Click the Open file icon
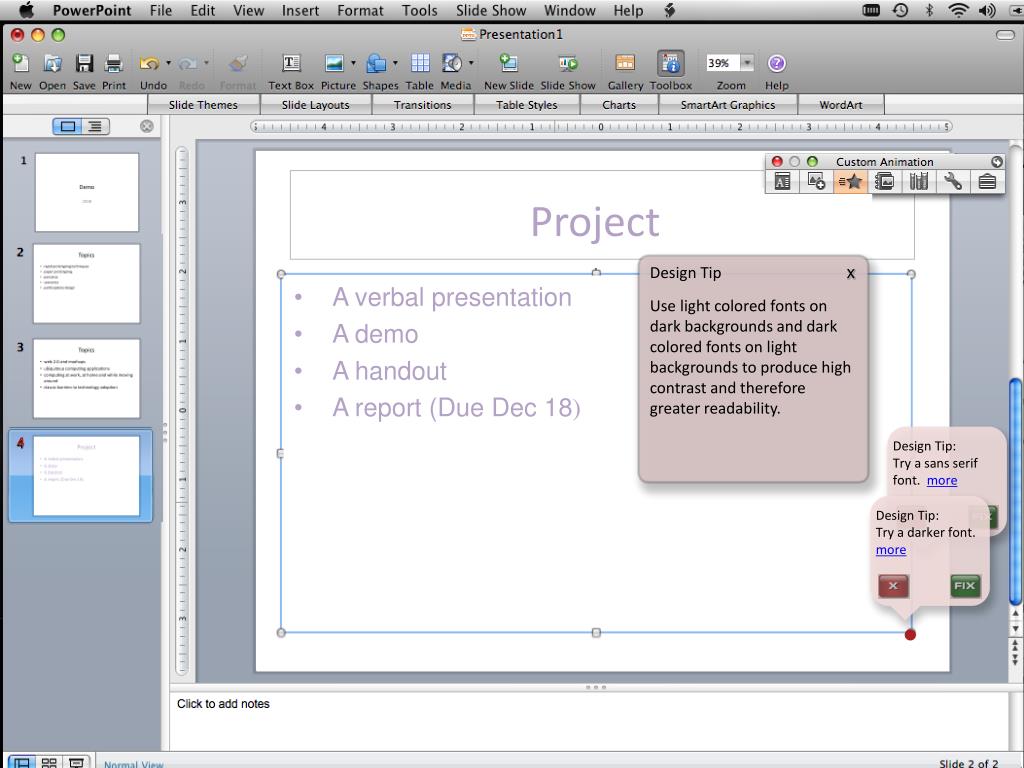1024x768 pixels. tap(52, 63)
